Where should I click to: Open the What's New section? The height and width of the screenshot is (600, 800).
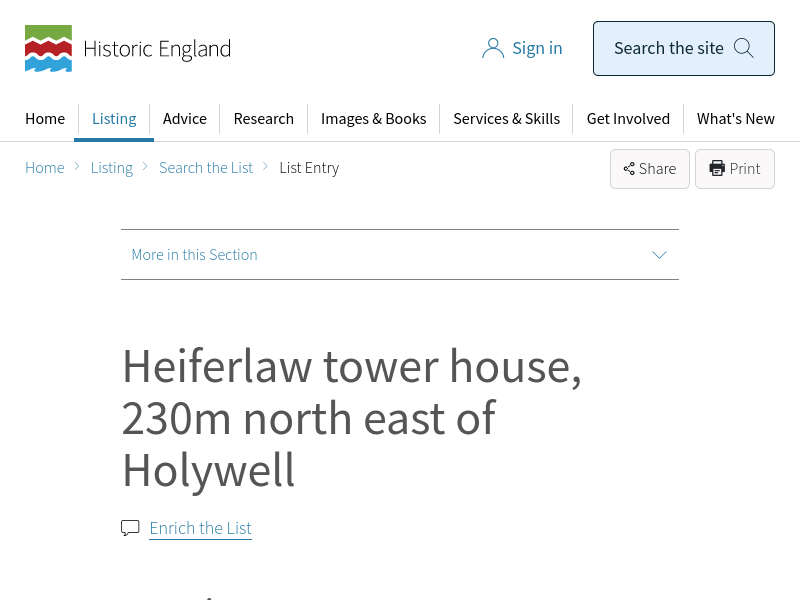736,118
